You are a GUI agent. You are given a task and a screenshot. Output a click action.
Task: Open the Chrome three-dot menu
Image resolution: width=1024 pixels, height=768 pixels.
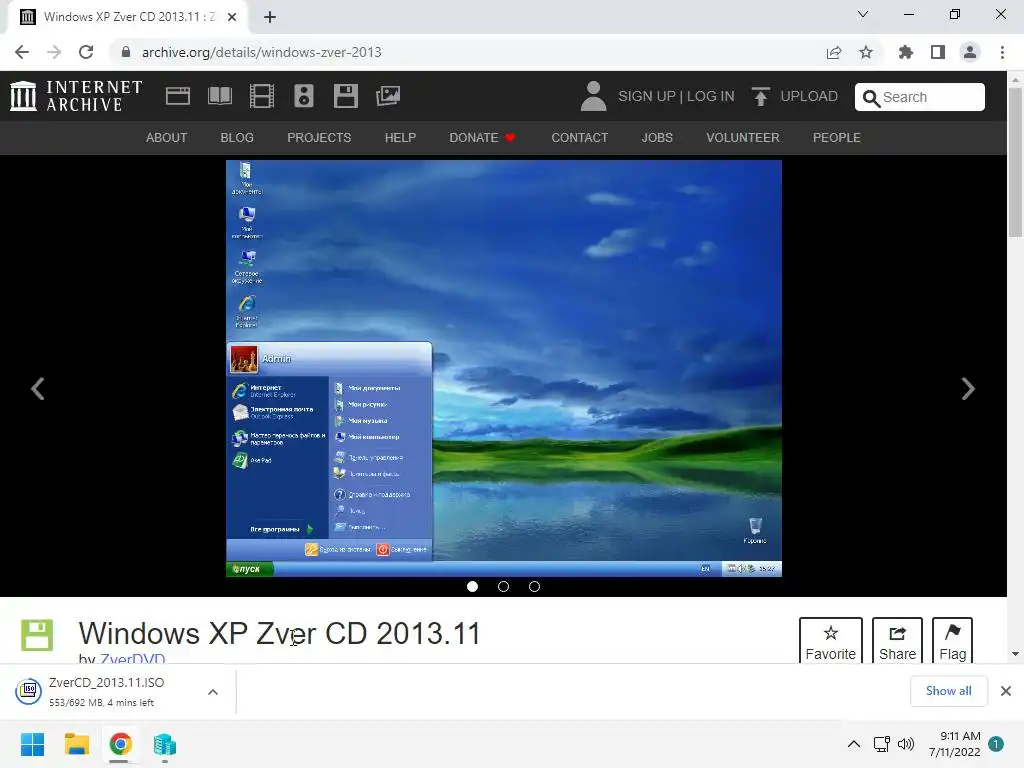tap(1002, 52)
